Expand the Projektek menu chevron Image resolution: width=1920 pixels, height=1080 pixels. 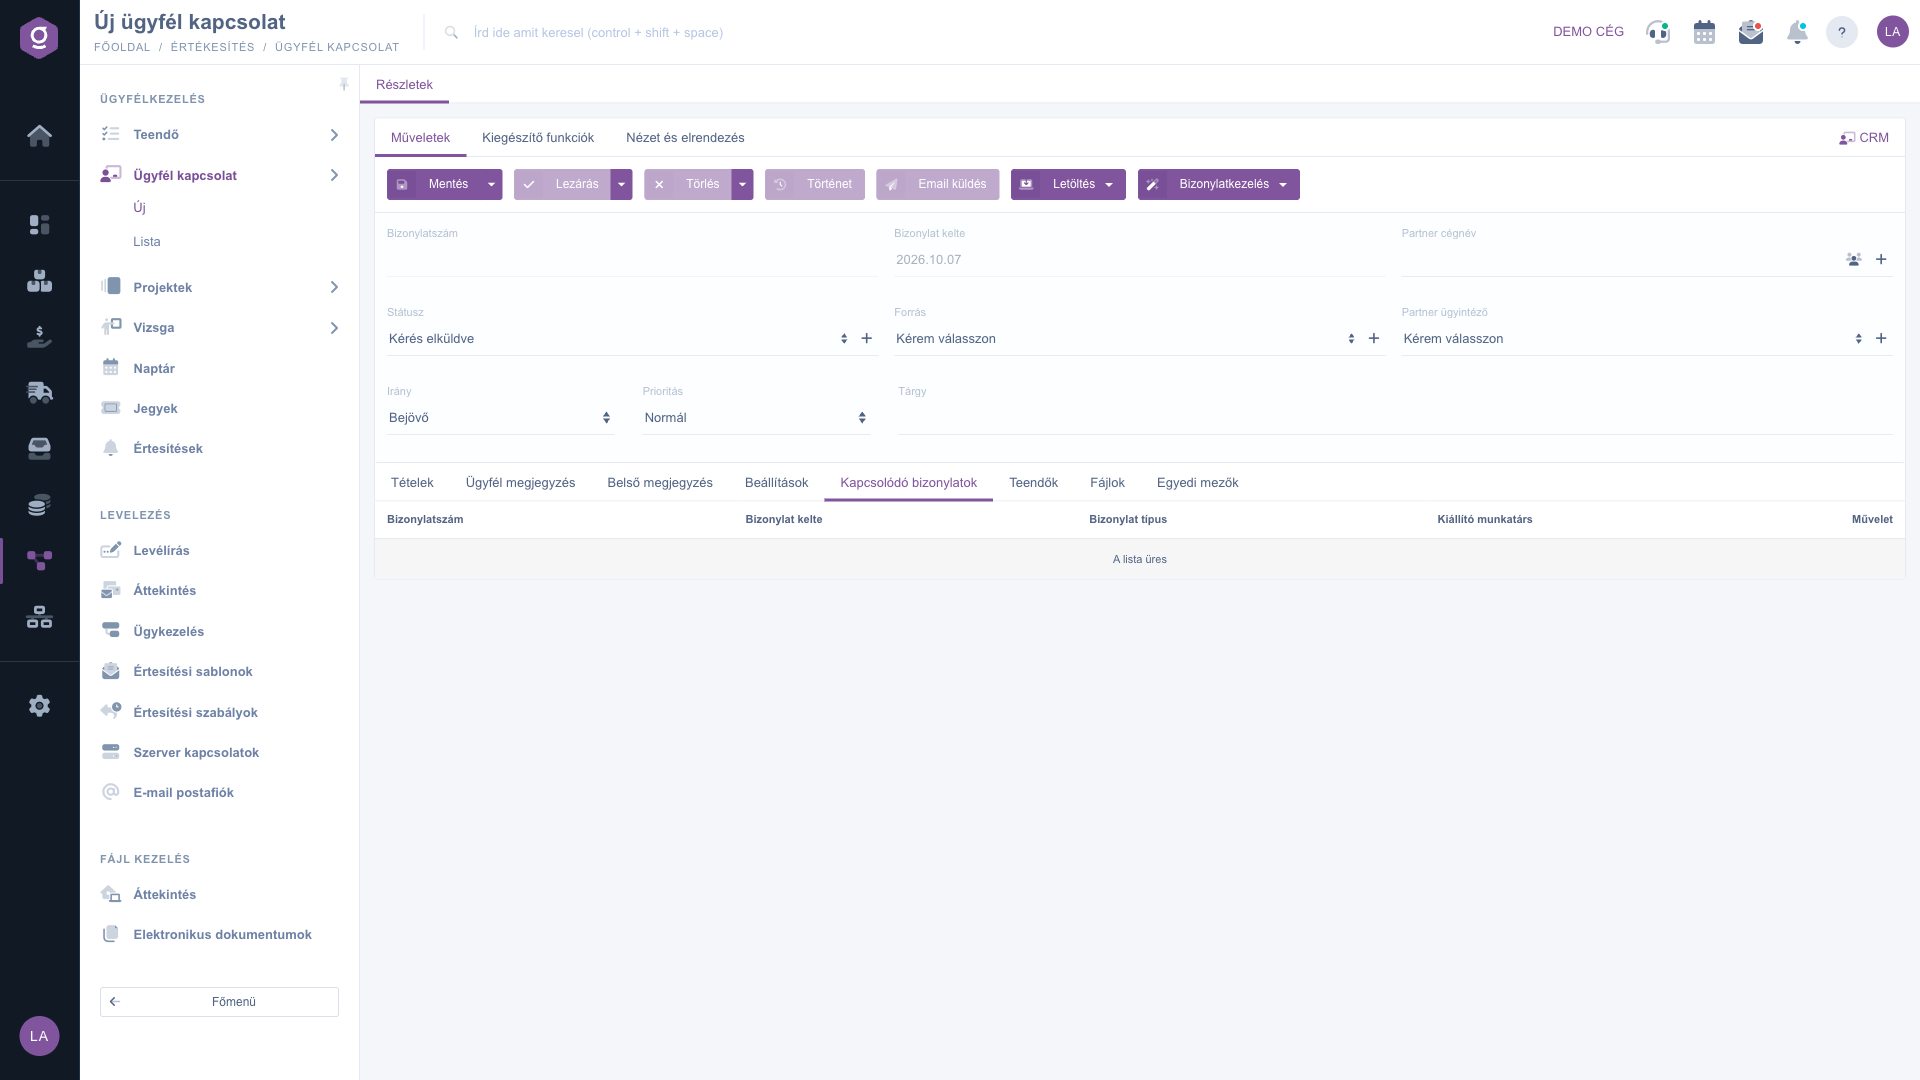334,288
